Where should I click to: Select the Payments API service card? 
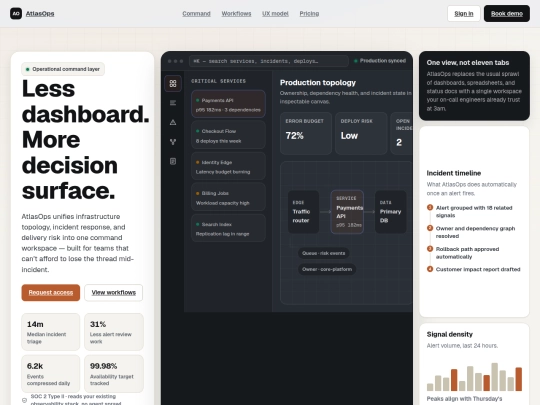(x=228, y=104)
